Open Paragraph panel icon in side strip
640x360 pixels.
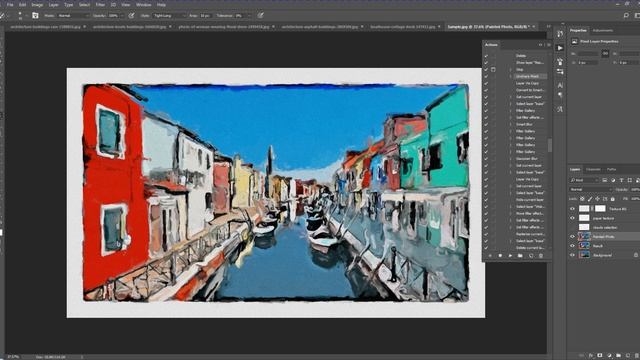560,95
